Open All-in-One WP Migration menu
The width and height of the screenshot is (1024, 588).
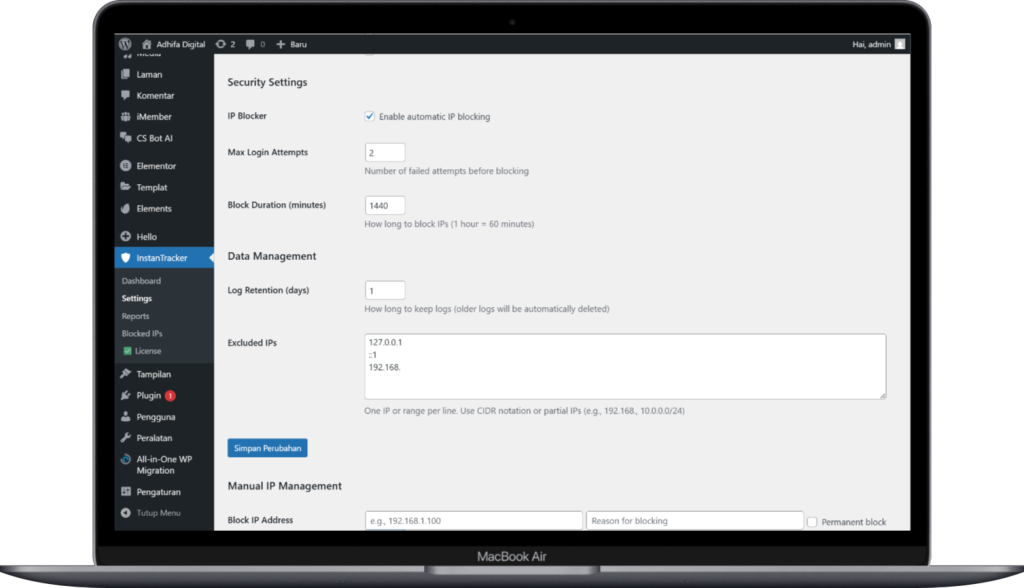tap(162, 464)
